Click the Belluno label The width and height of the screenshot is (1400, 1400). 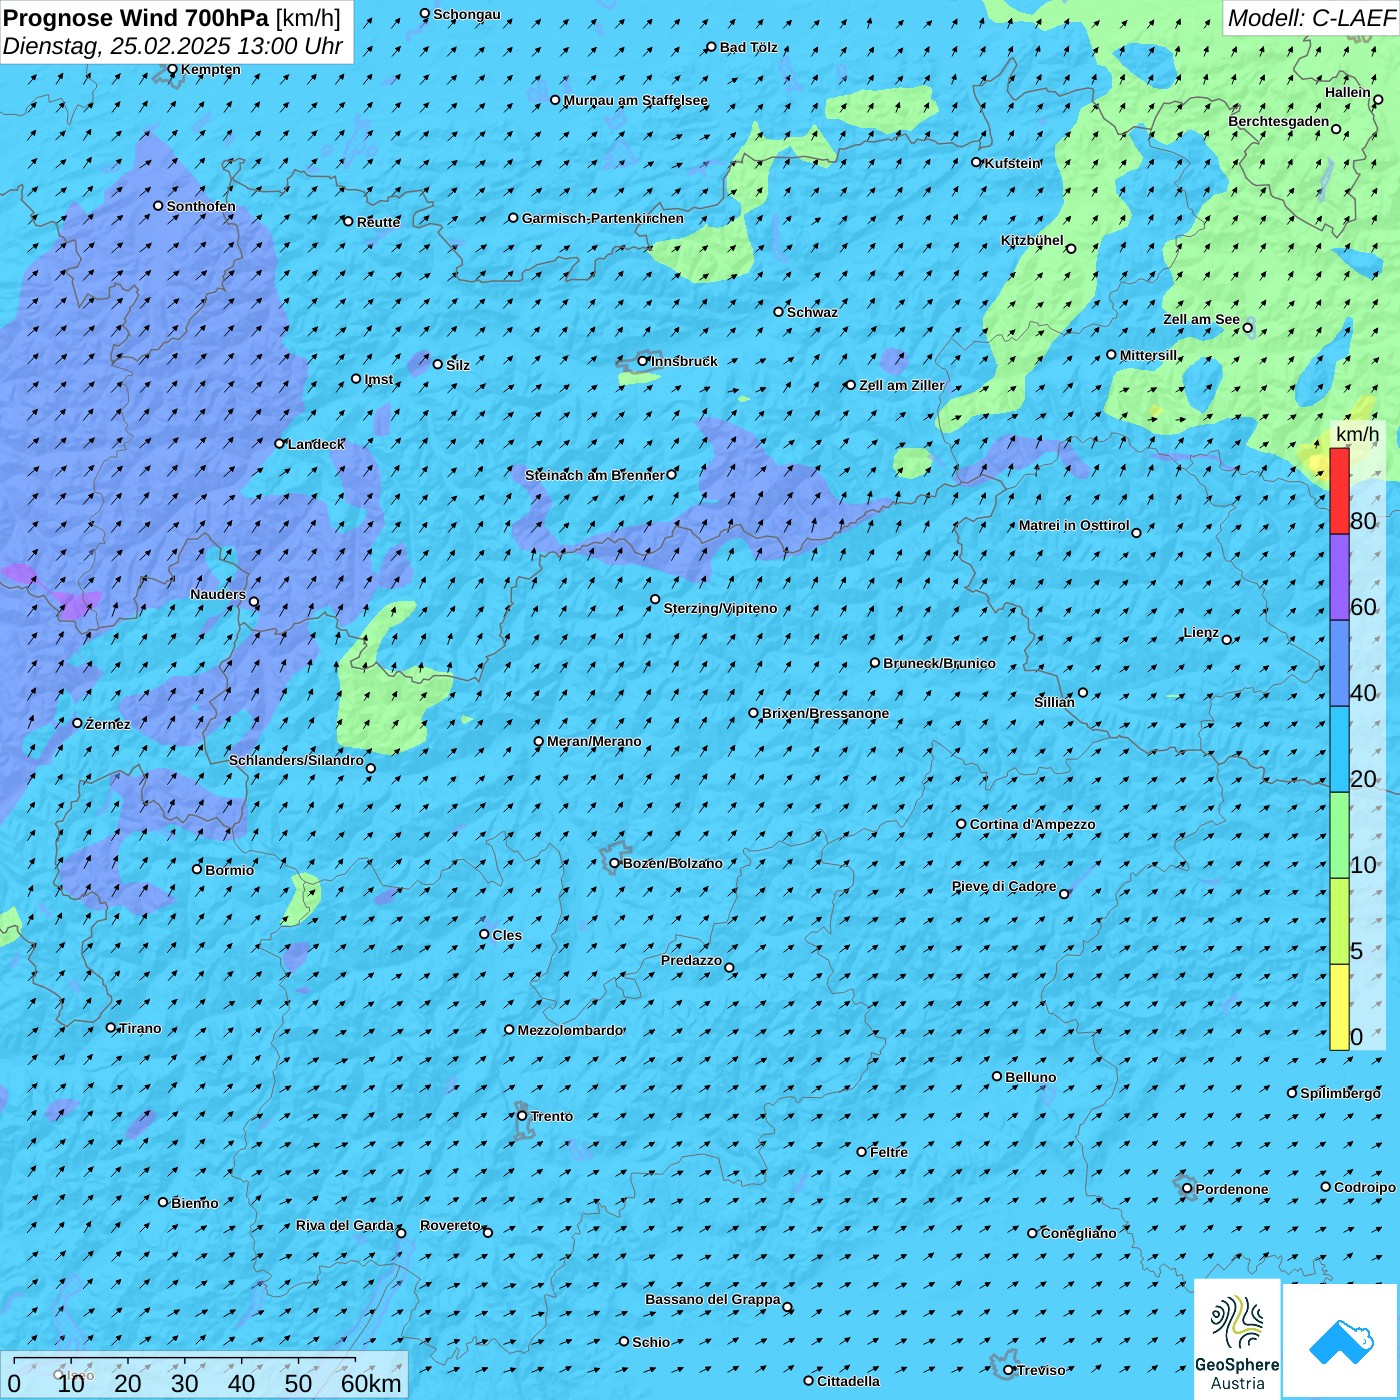(x=1030, y=1077)
